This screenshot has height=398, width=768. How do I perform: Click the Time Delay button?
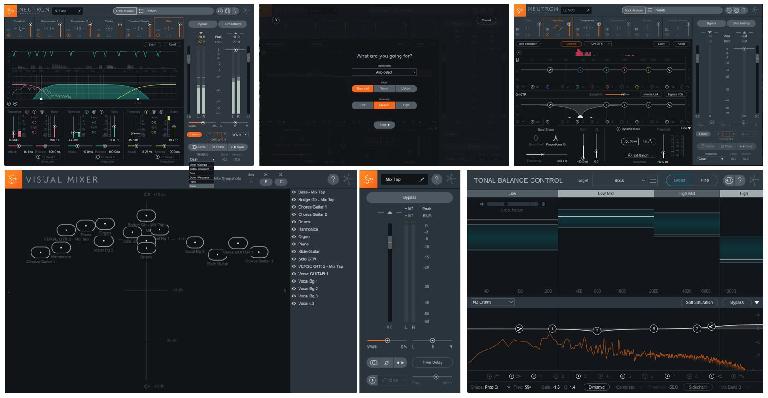[432, 363]
